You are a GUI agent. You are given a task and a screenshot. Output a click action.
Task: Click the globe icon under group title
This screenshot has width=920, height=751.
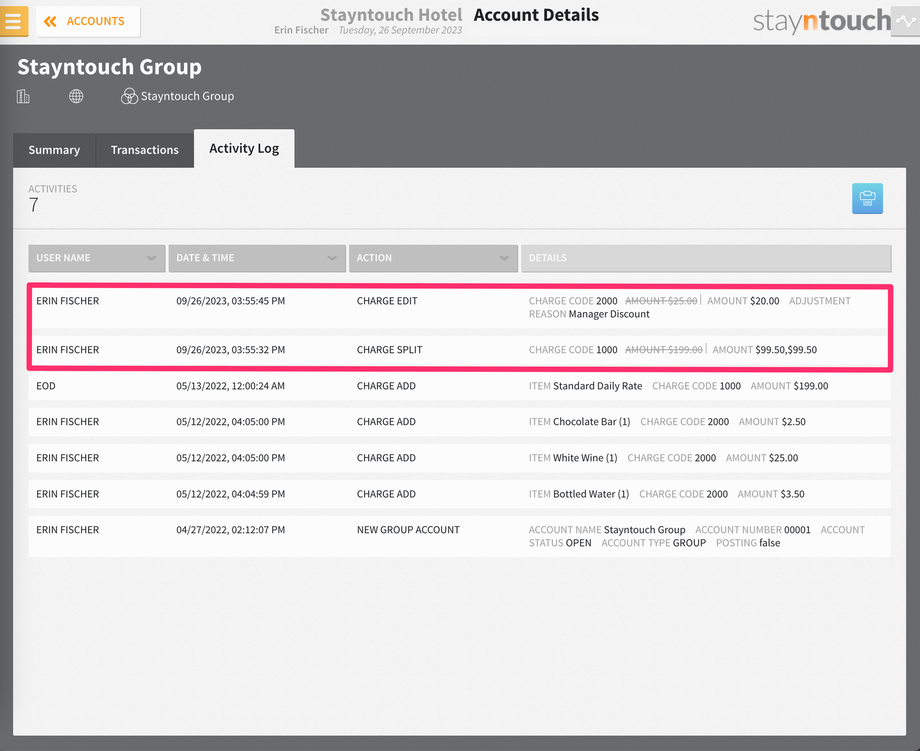[76, 96]
